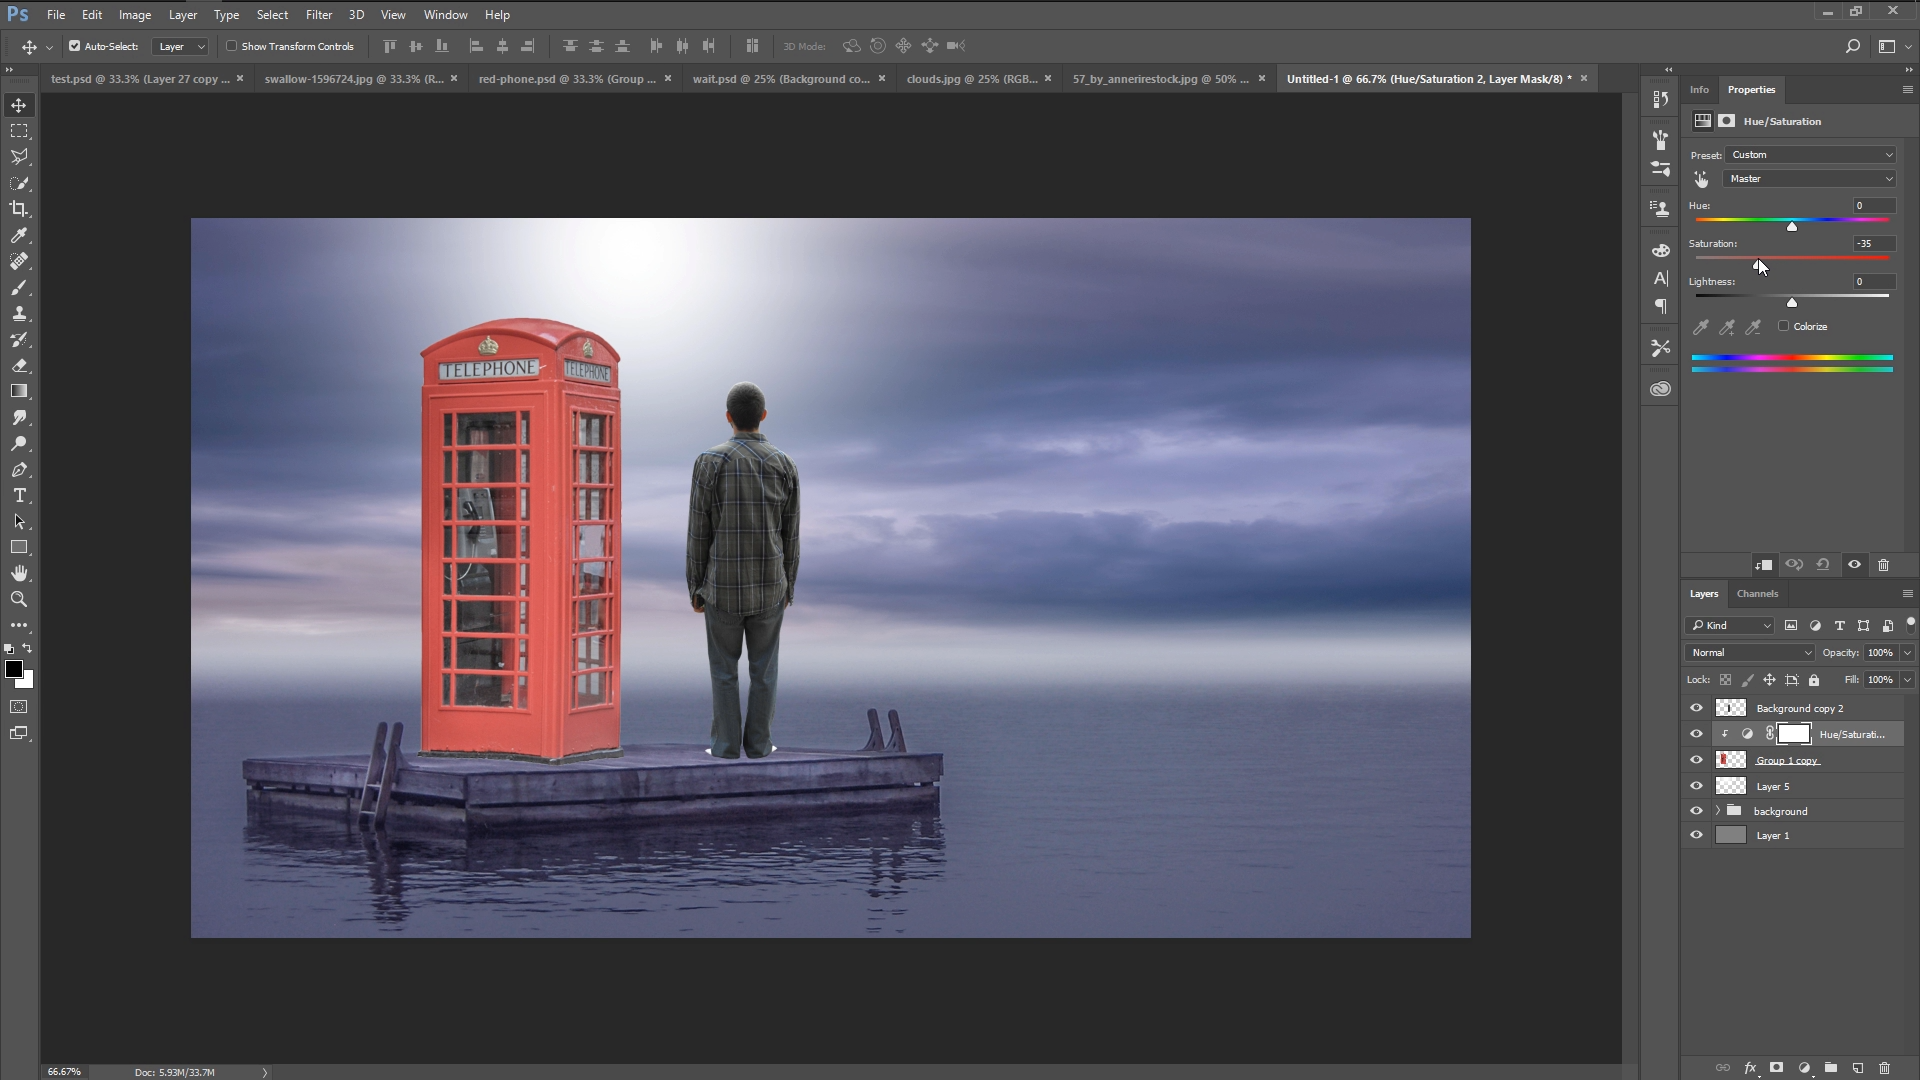The height and width of the screenshot is (1080, 1920).
Task: Select the Hand tool
Action: (x=19, y=573)
